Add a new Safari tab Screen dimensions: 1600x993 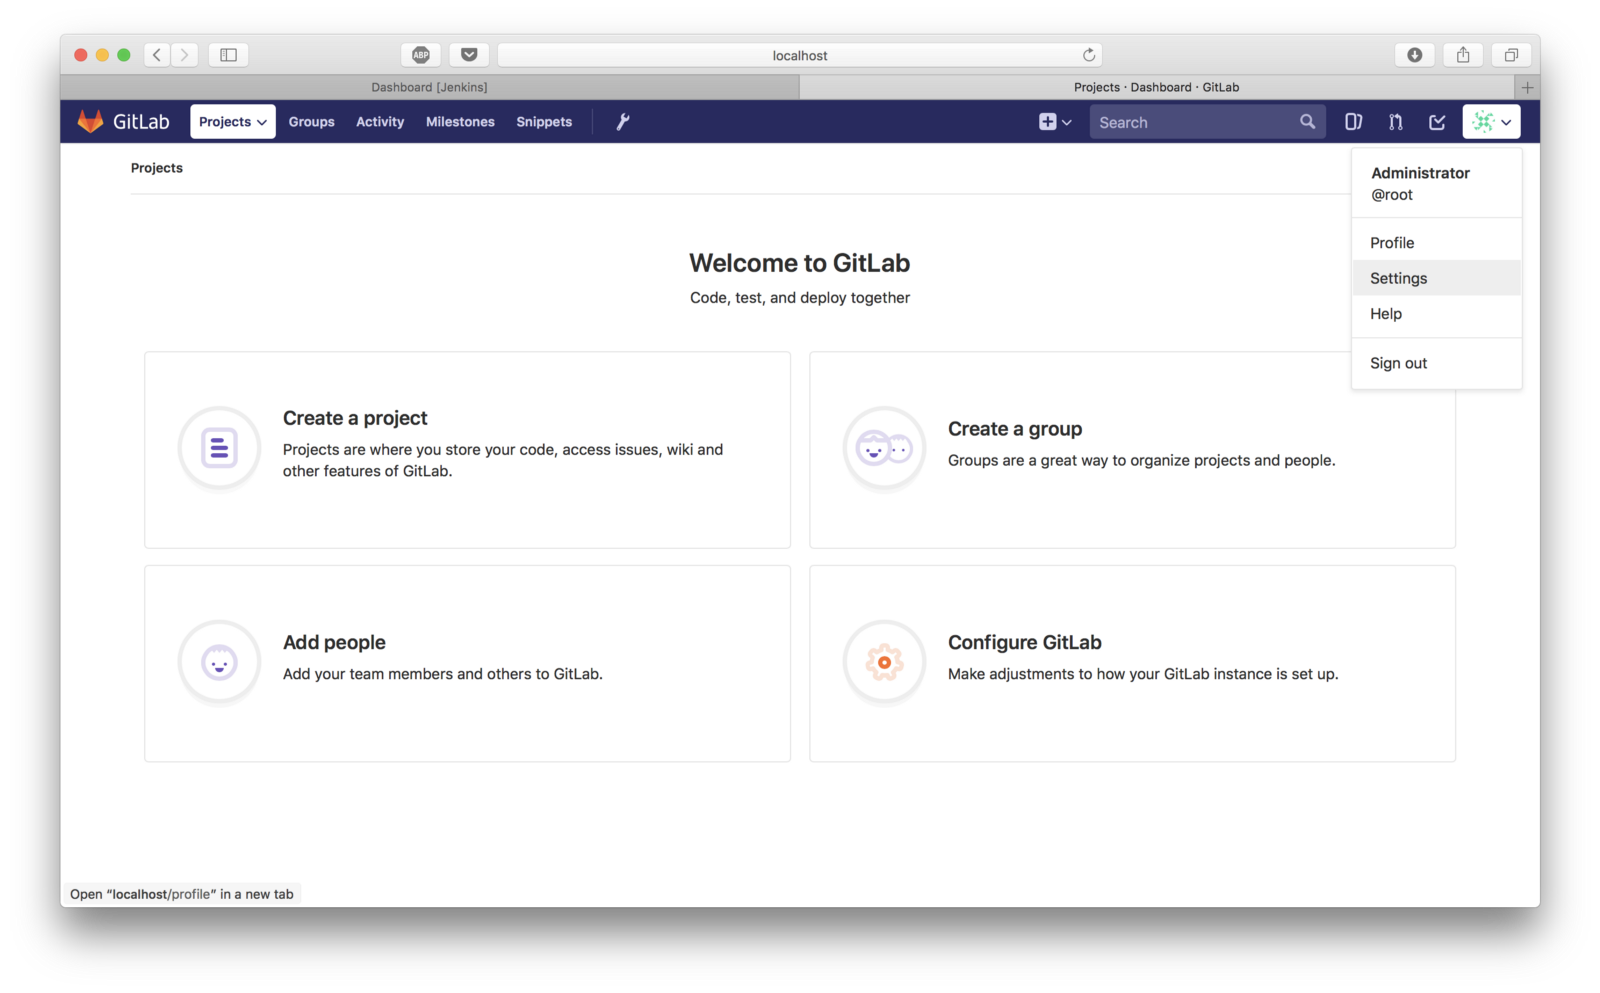(1527, 87)
